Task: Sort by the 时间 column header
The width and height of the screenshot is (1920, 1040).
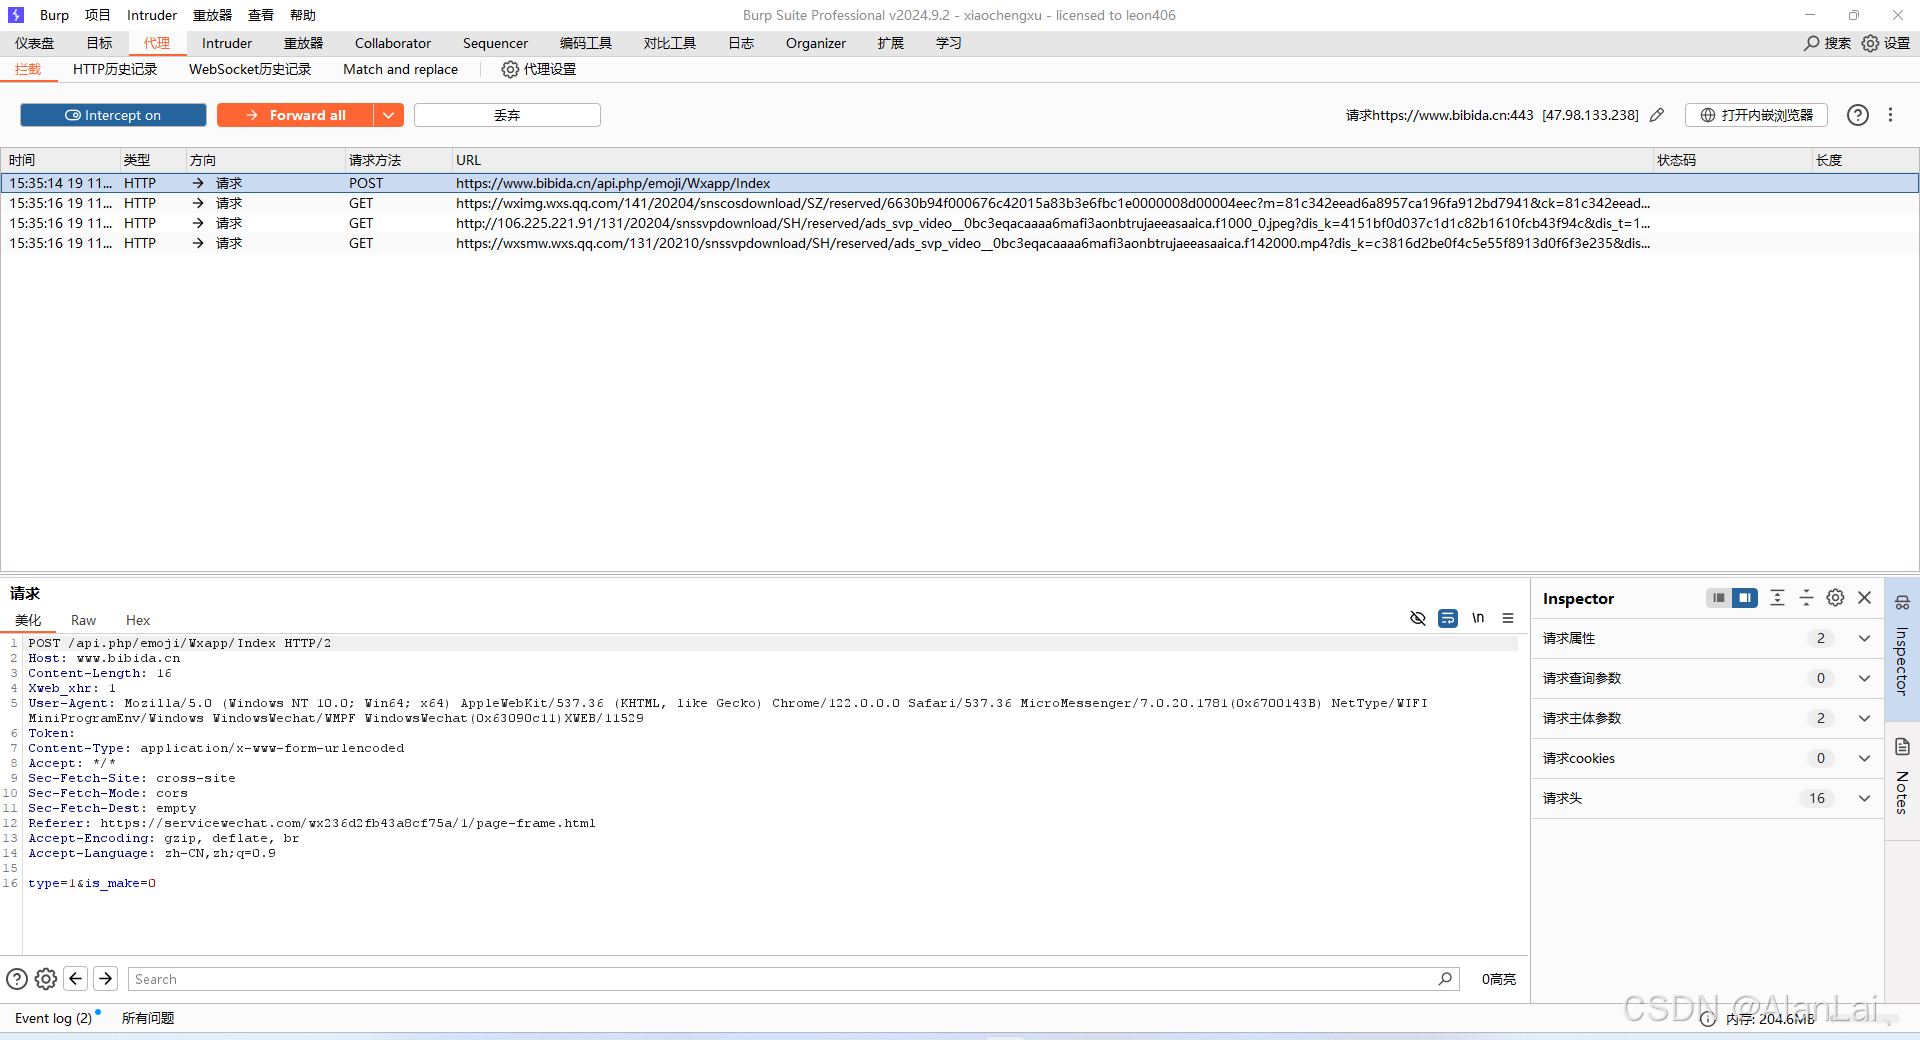Action: pyautogui.click(x=60, y=160)
